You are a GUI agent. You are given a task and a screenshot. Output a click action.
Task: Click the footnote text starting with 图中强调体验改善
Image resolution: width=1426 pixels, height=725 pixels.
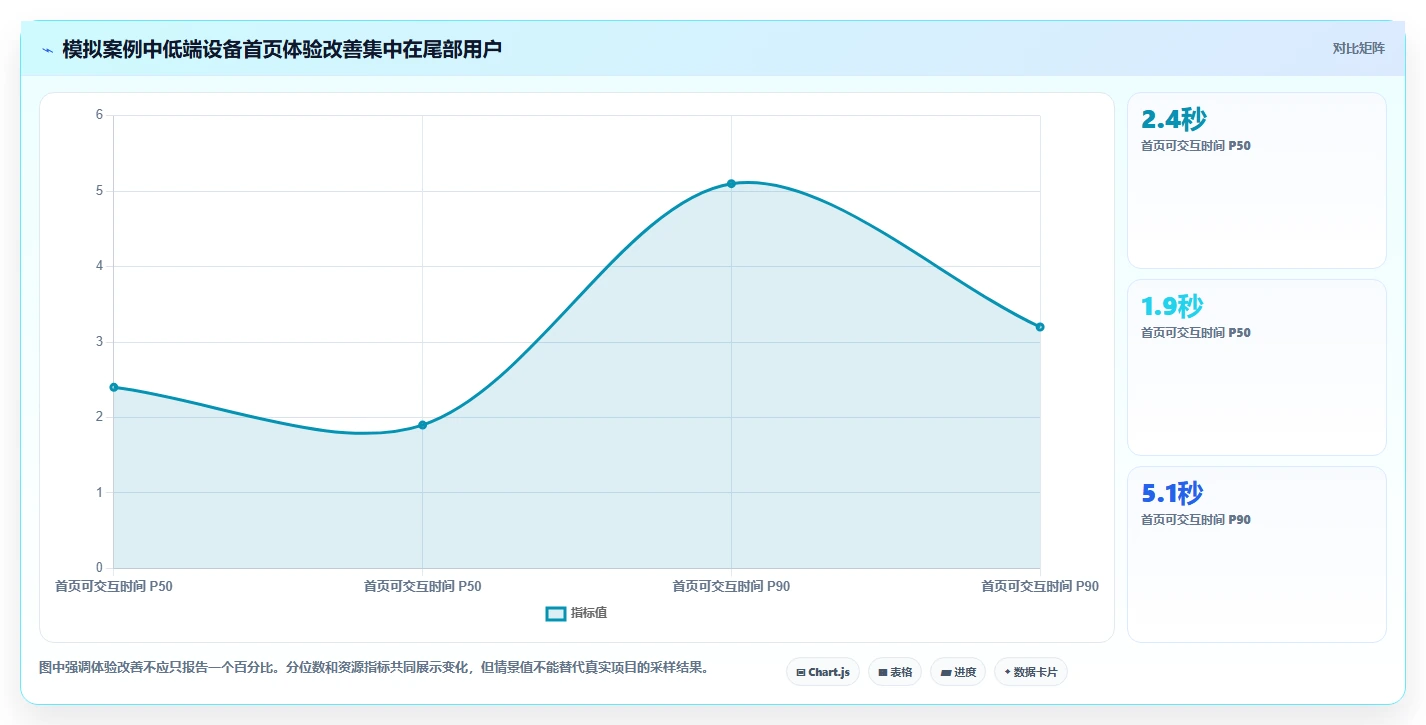coord(374,667)
